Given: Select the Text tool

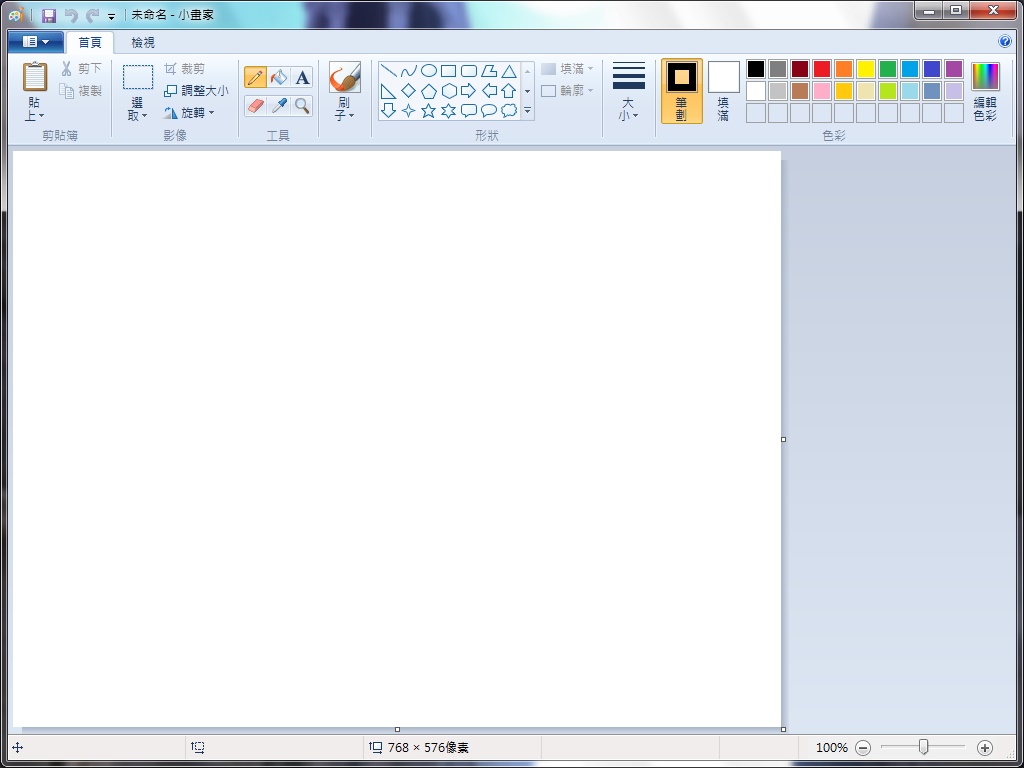Looking at the screenshot, I should pyautogui.click(x=302, y=78).
